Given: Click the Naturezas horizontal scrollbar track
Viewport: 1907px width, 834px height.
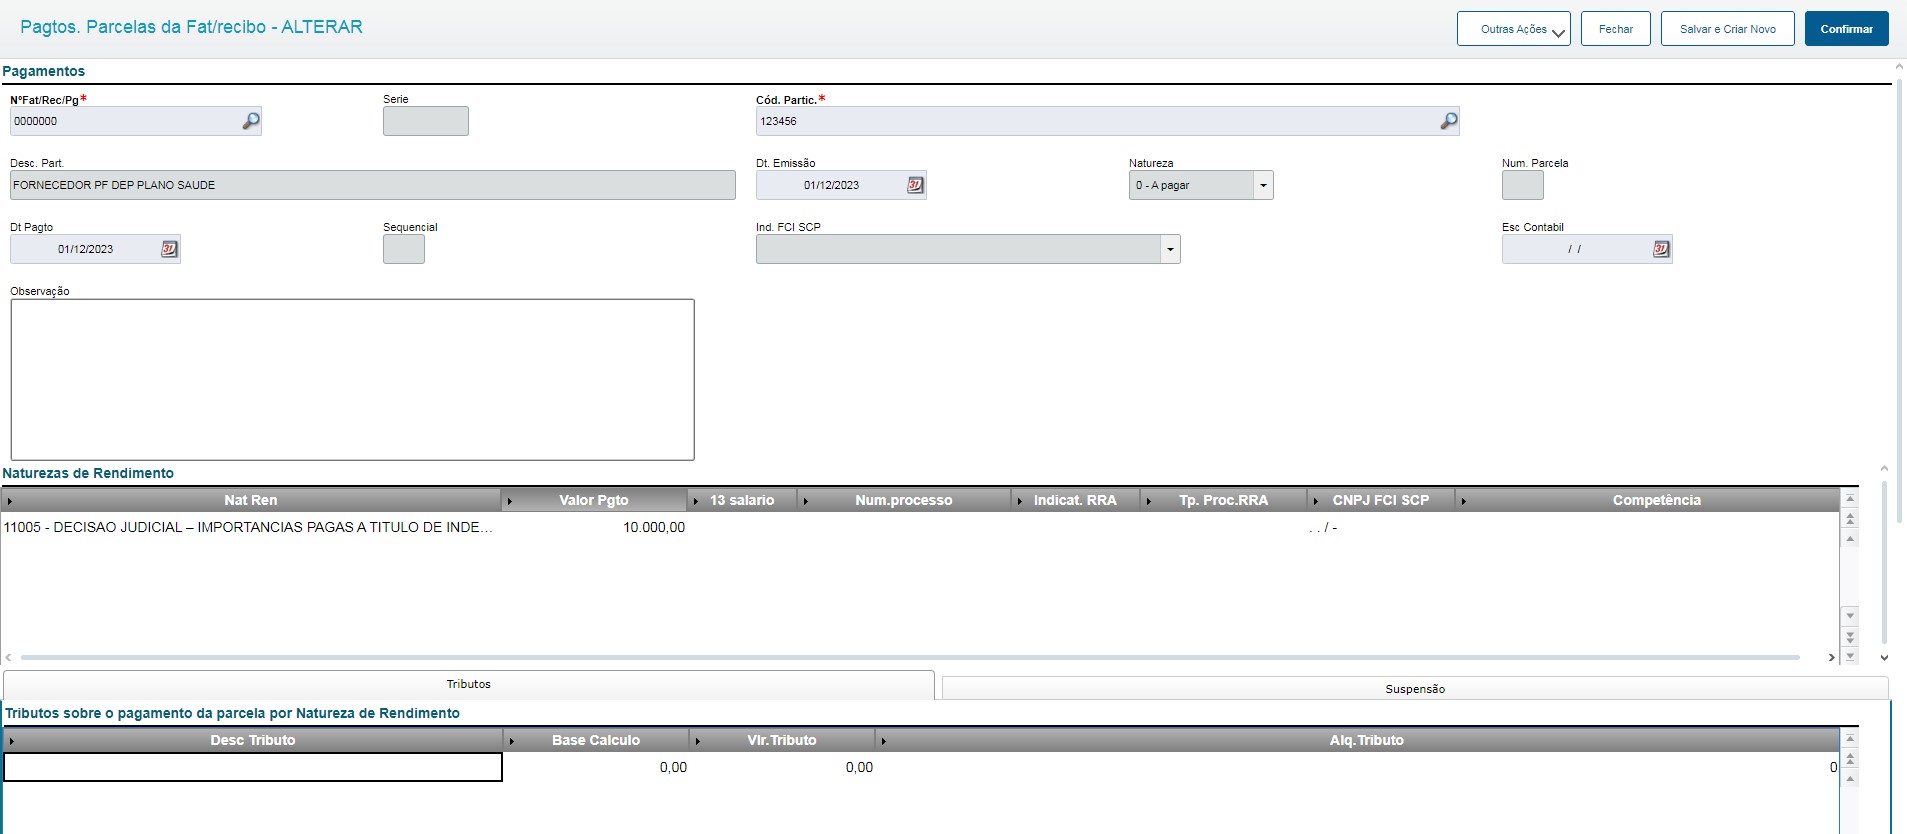Looking at the screenshot, I should 910,657.
